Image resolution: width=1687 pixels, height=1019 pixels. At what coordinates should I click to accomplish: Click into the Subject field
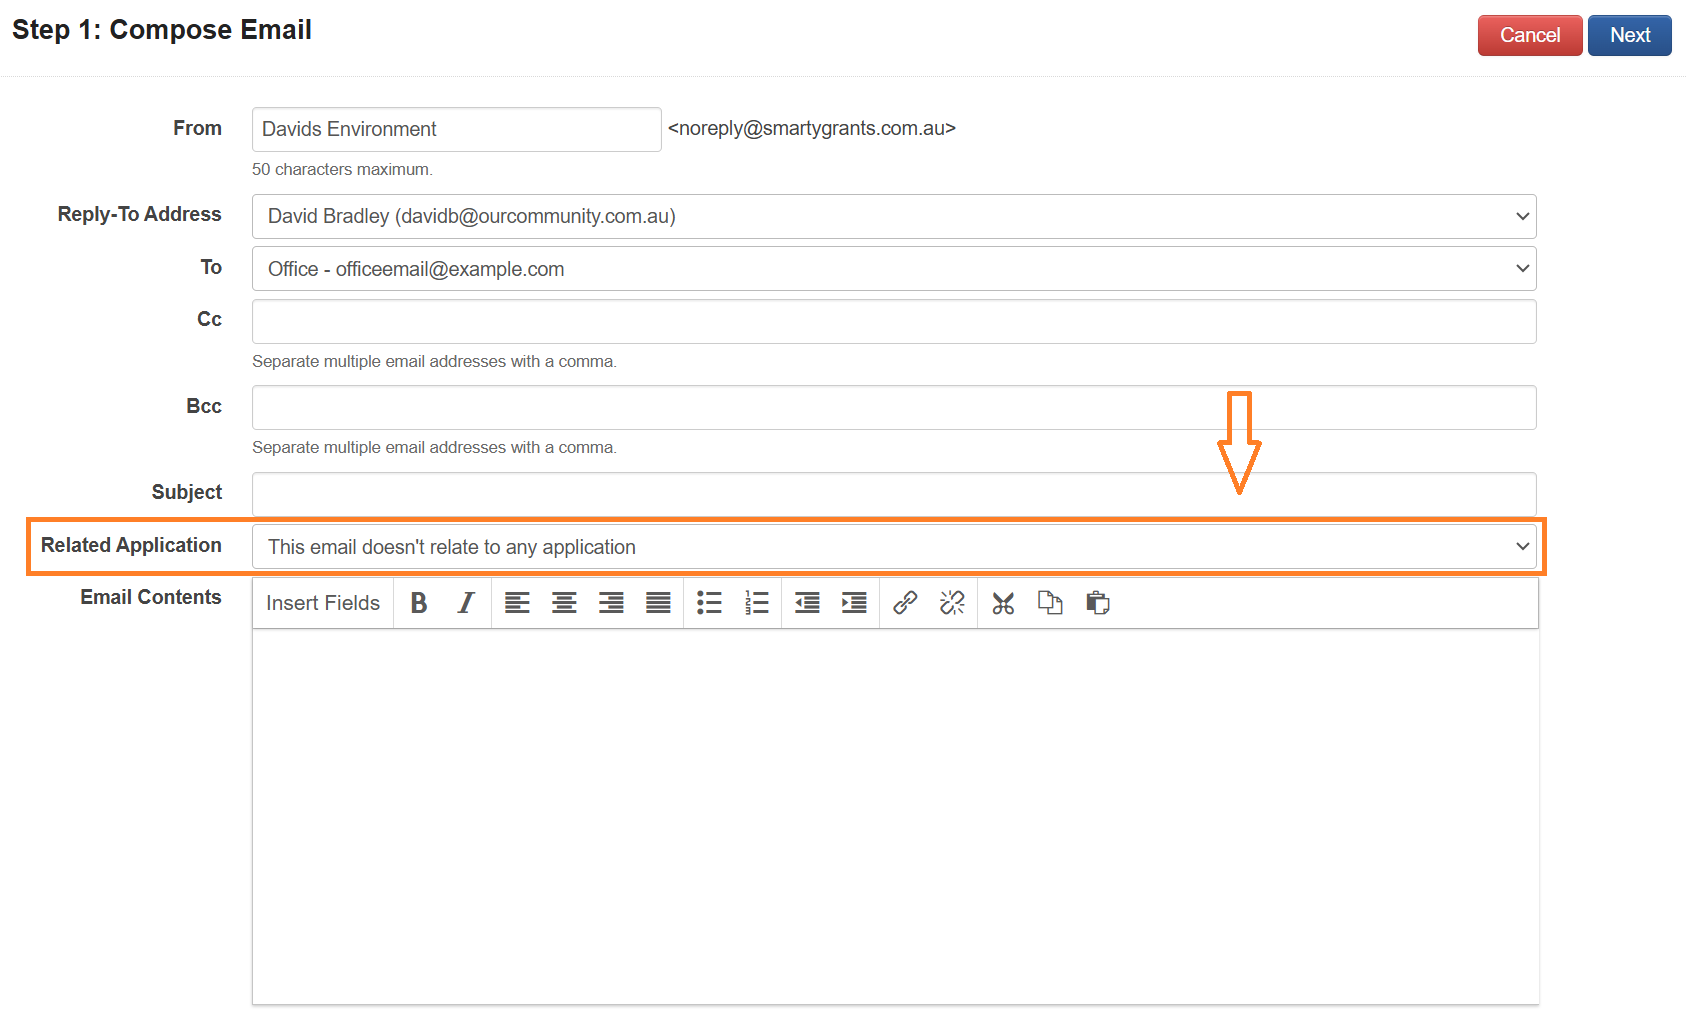[x=893, y=494]
